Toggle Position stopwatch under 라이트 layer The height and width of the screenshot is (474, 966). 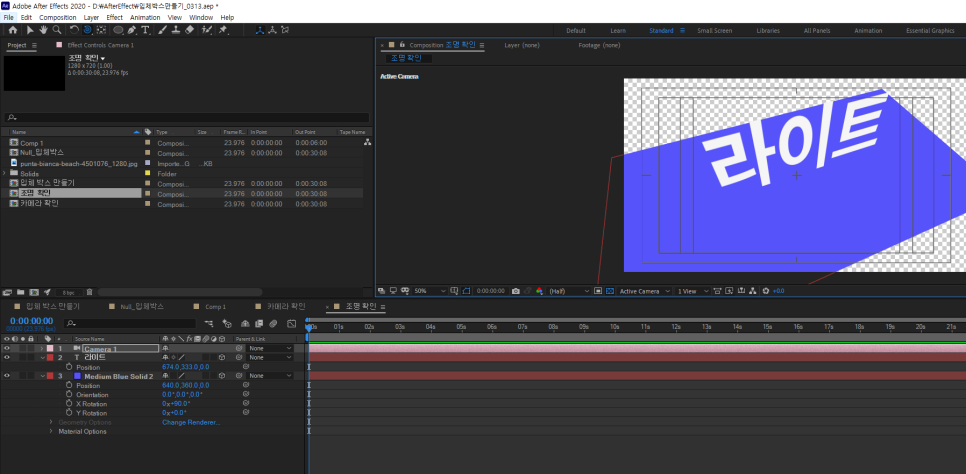[x=70, y=367]
